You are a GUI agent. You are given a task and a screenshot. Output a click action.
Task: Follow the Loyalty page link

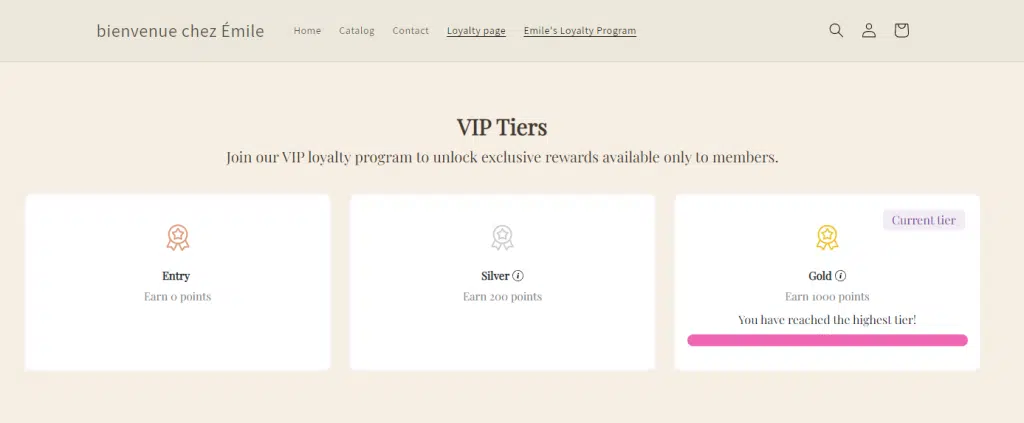tap(476, 31)
